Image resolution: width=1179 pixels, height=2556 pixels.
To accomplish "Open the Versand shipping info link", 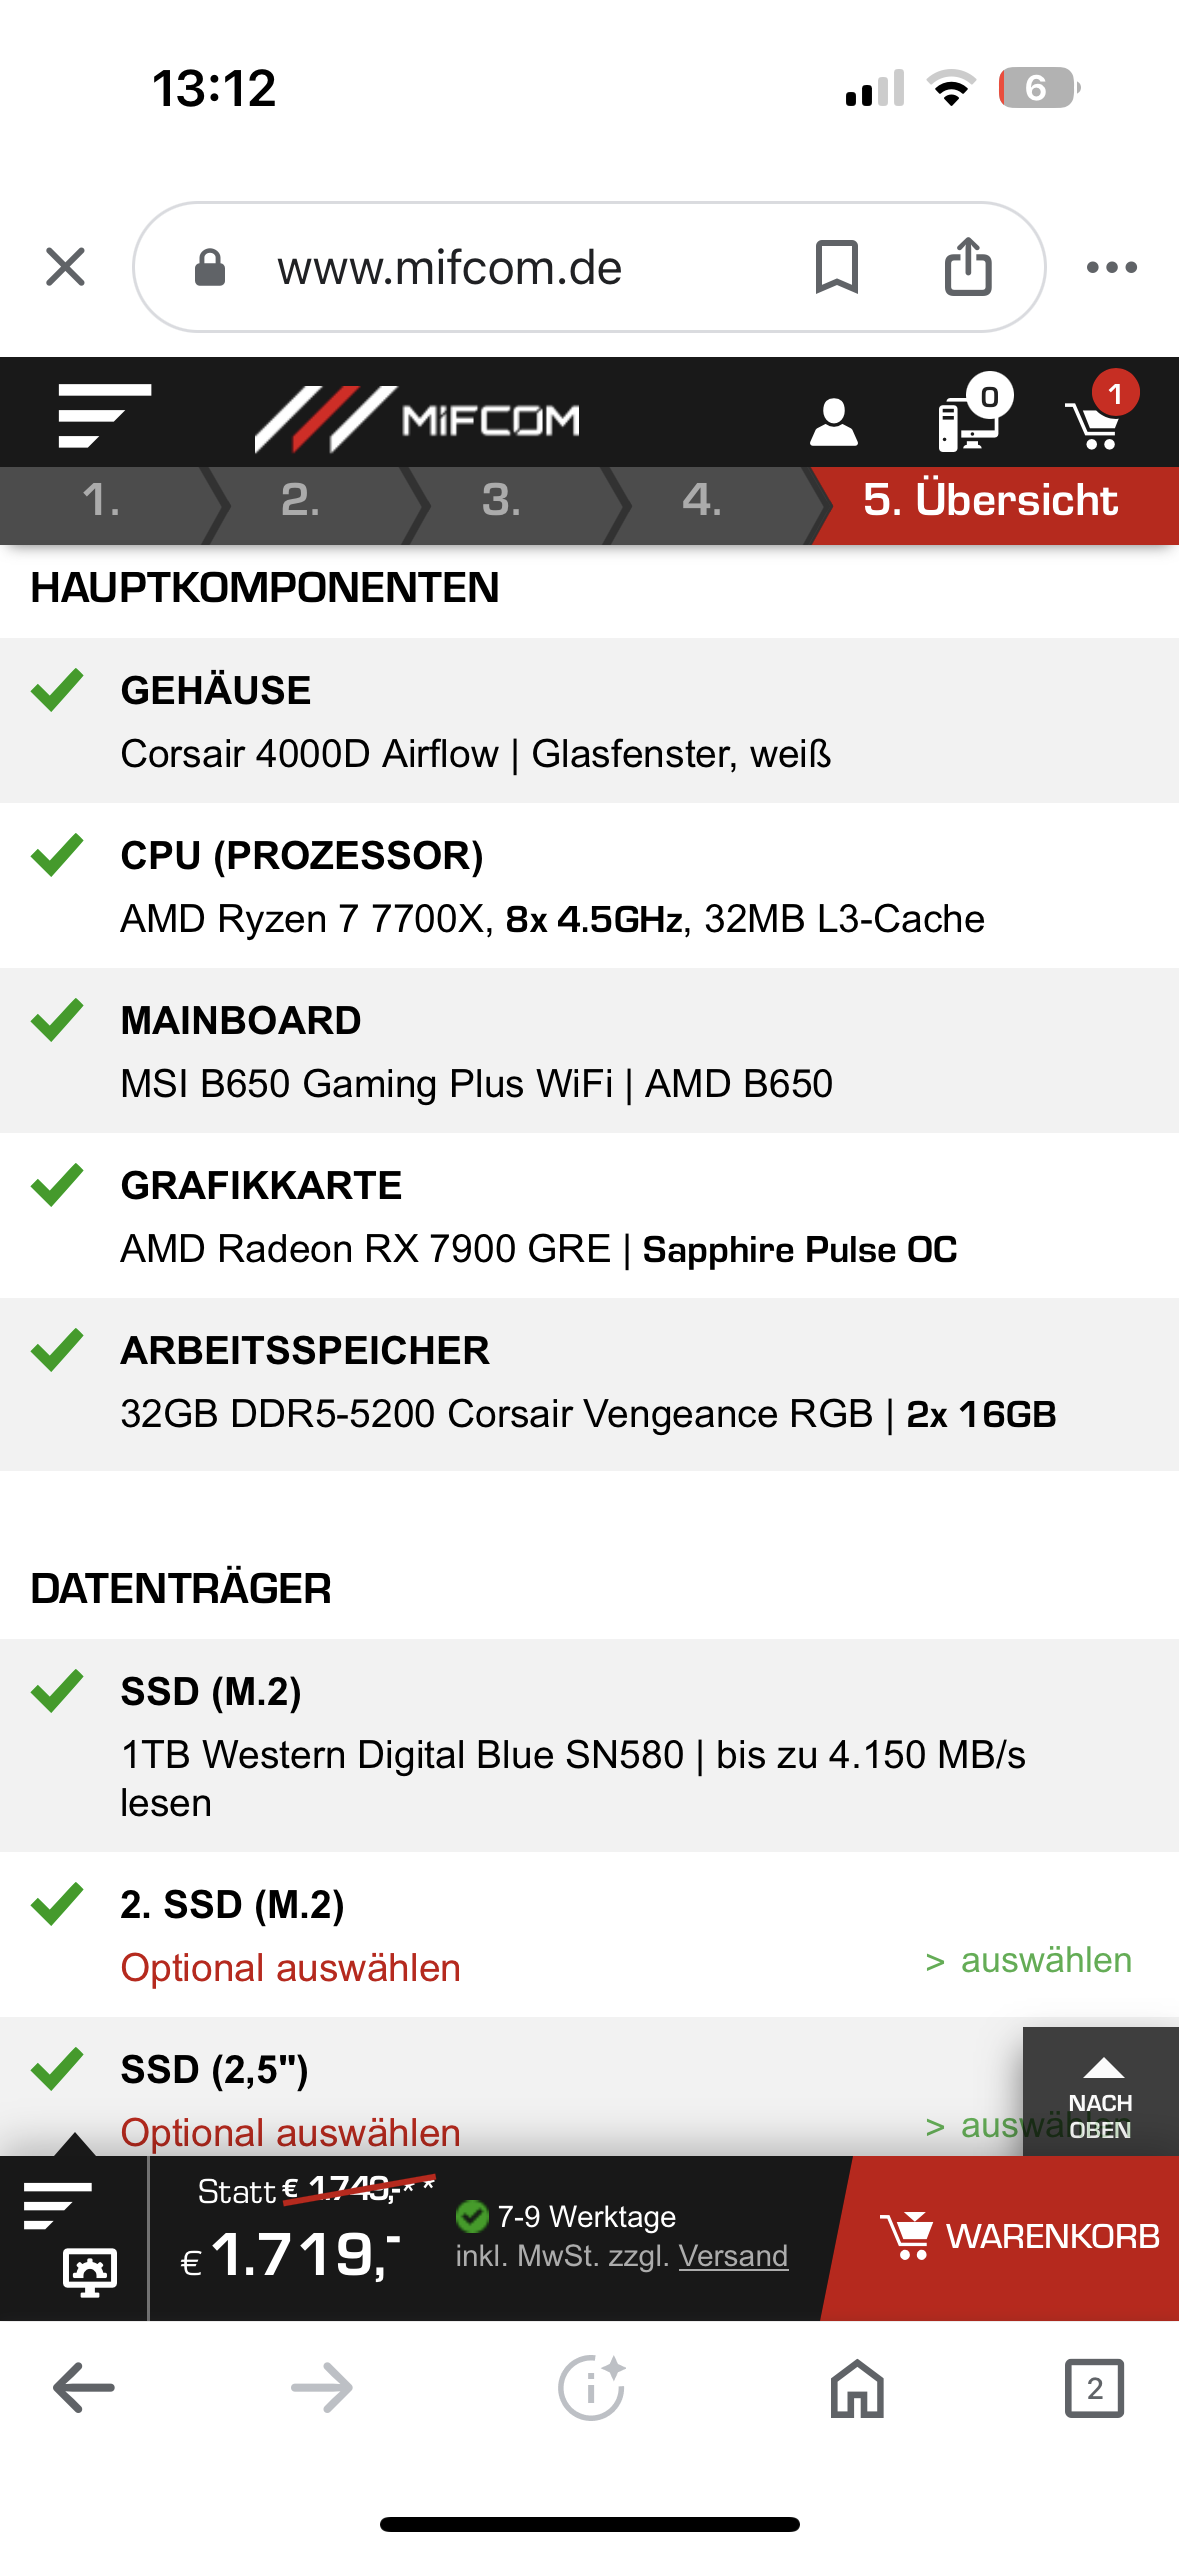I will [x=733, y=2256].
